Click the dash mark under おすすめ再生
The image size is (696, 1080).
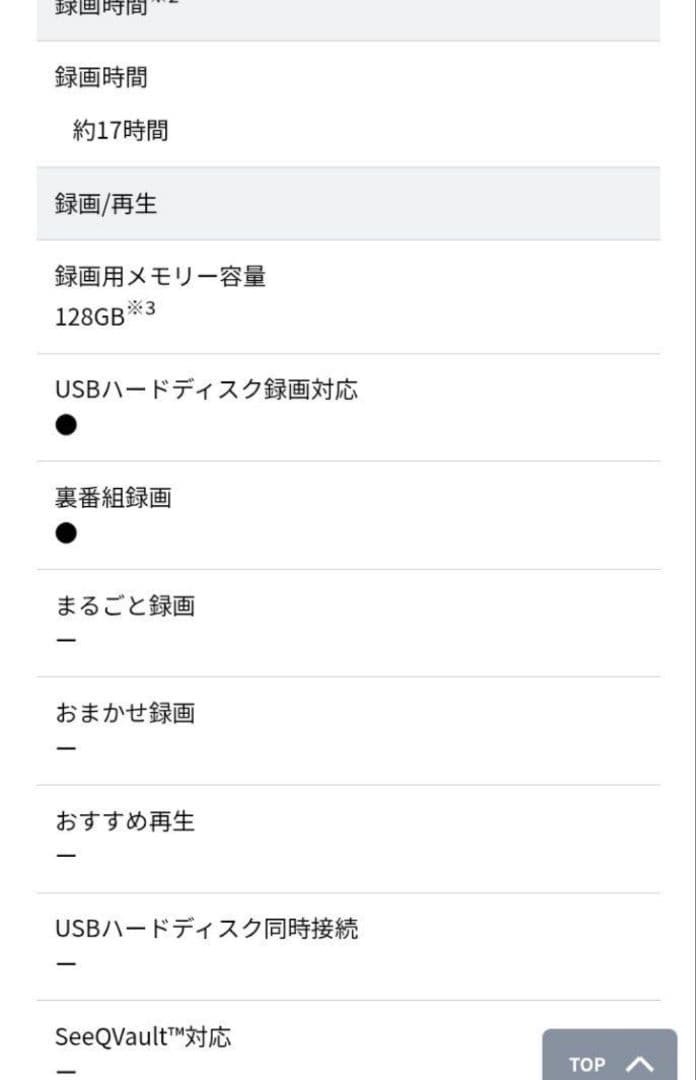(65, 857)
